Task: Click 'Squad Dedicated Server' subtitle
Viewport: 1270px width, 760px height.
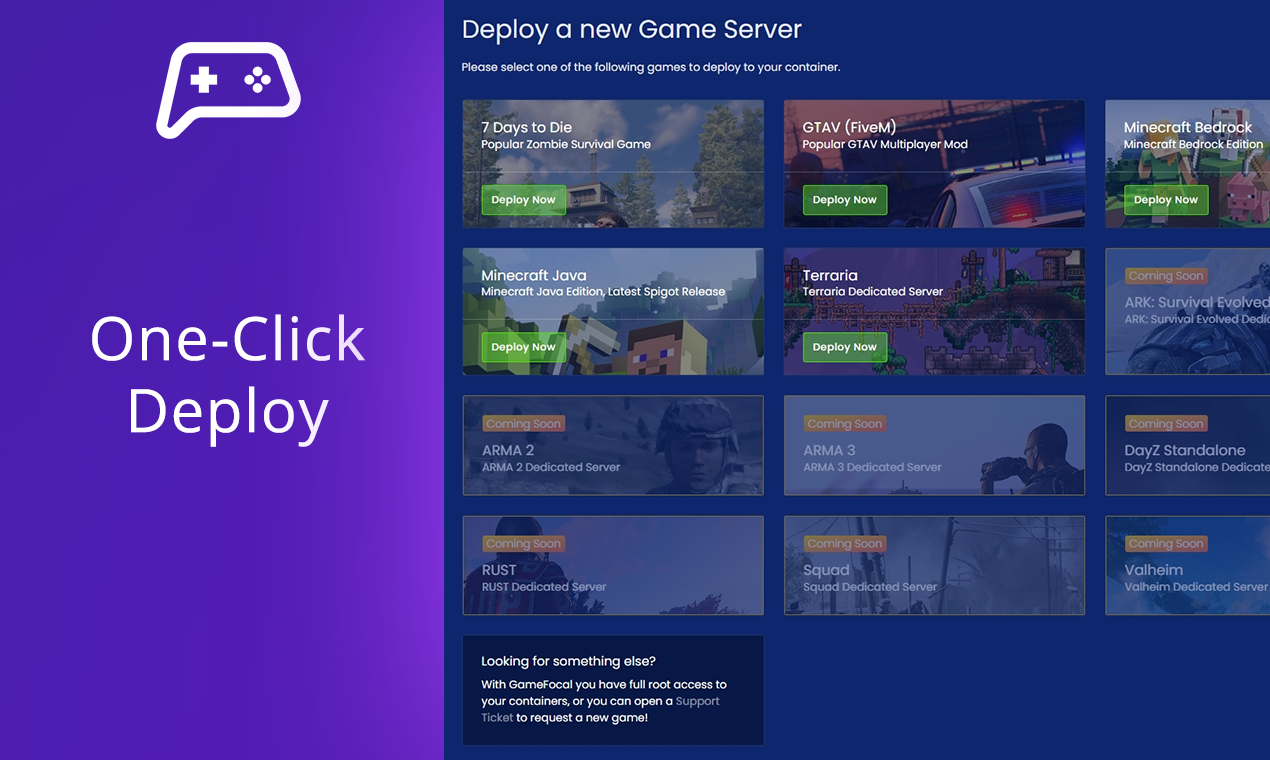Action: tap(868, 587)
